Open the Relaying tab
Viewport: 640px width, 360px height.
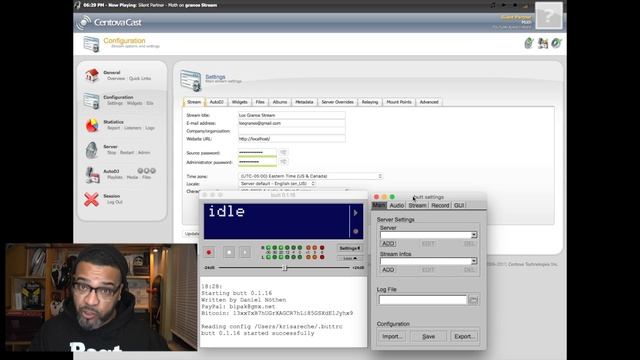tap(370, 102)
